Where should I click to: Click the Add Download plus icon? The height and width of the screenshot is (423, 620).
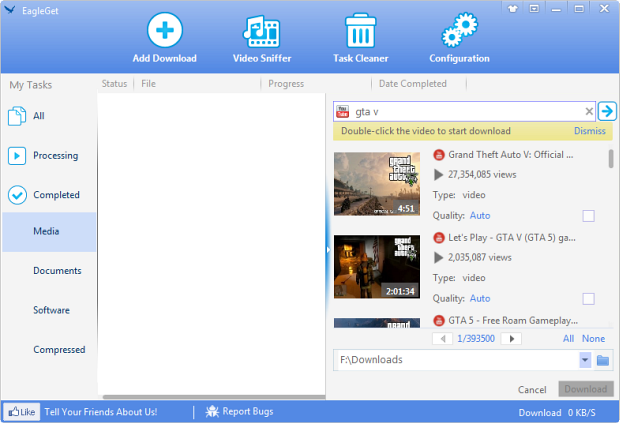pos(164,30)
